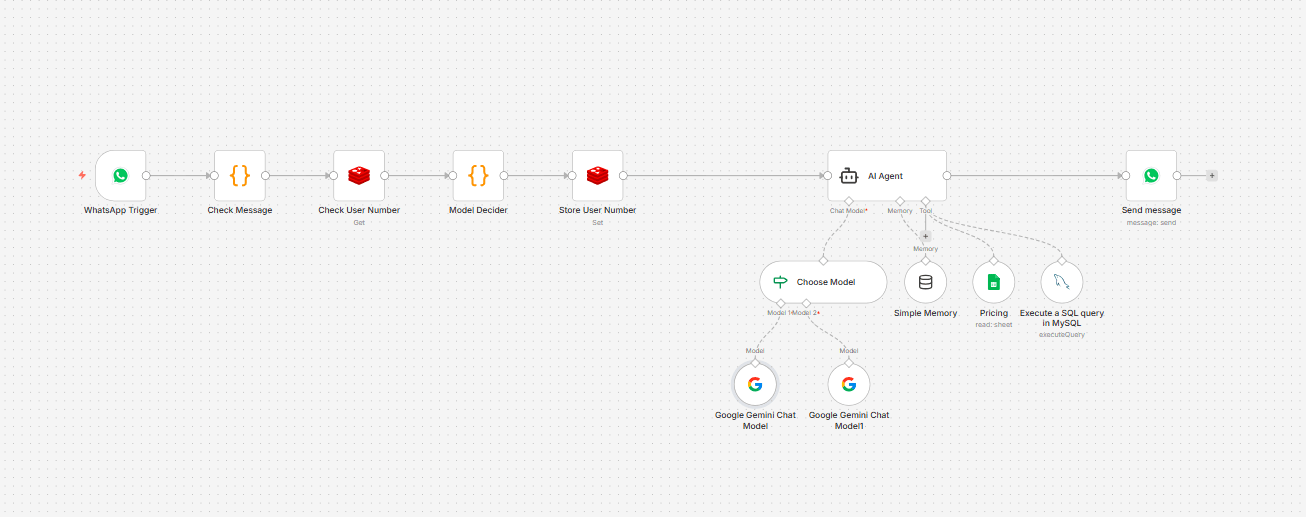Open the Google Gemini Chat Model1 node
The image size is (1306, 517).
(849, 384)
